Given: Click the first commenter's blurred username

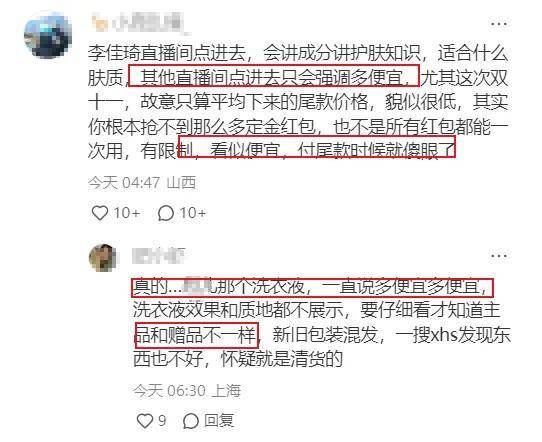Looking at the screenshot, I should click(x=141, y=24).
